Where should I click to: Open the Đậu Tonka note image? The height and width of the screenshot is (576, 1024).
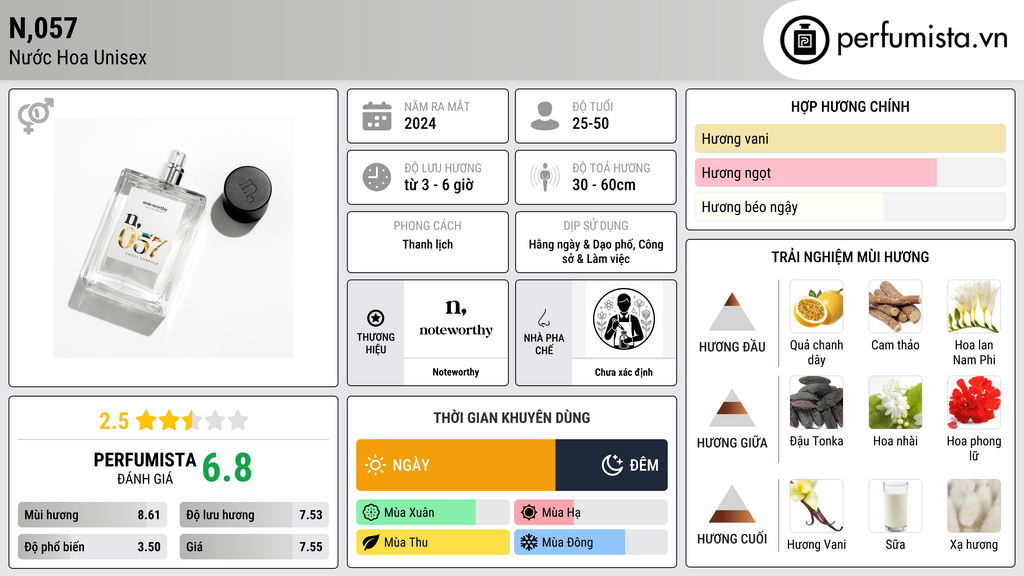click(816, 402)
